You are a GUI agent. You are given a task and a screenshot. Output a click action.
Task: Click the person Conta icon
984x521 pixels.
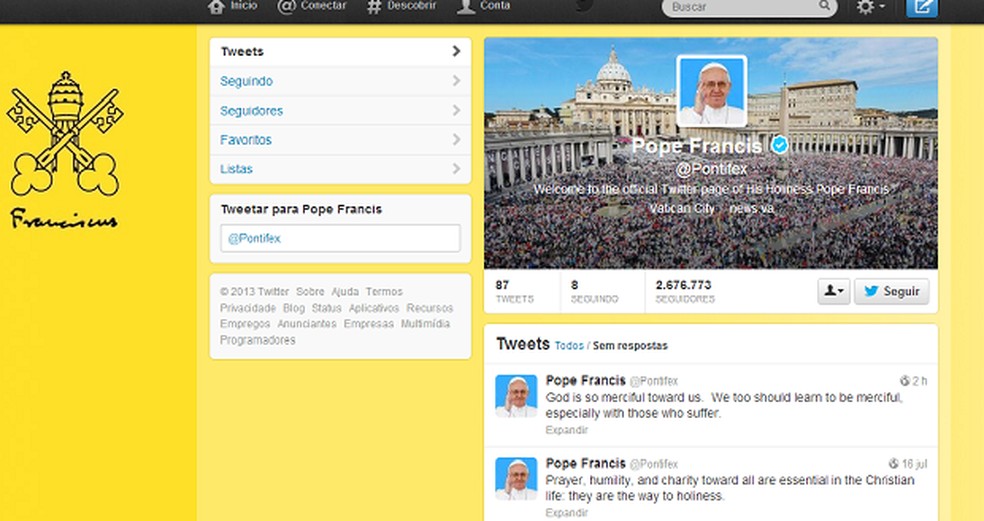tap(466, 6)
